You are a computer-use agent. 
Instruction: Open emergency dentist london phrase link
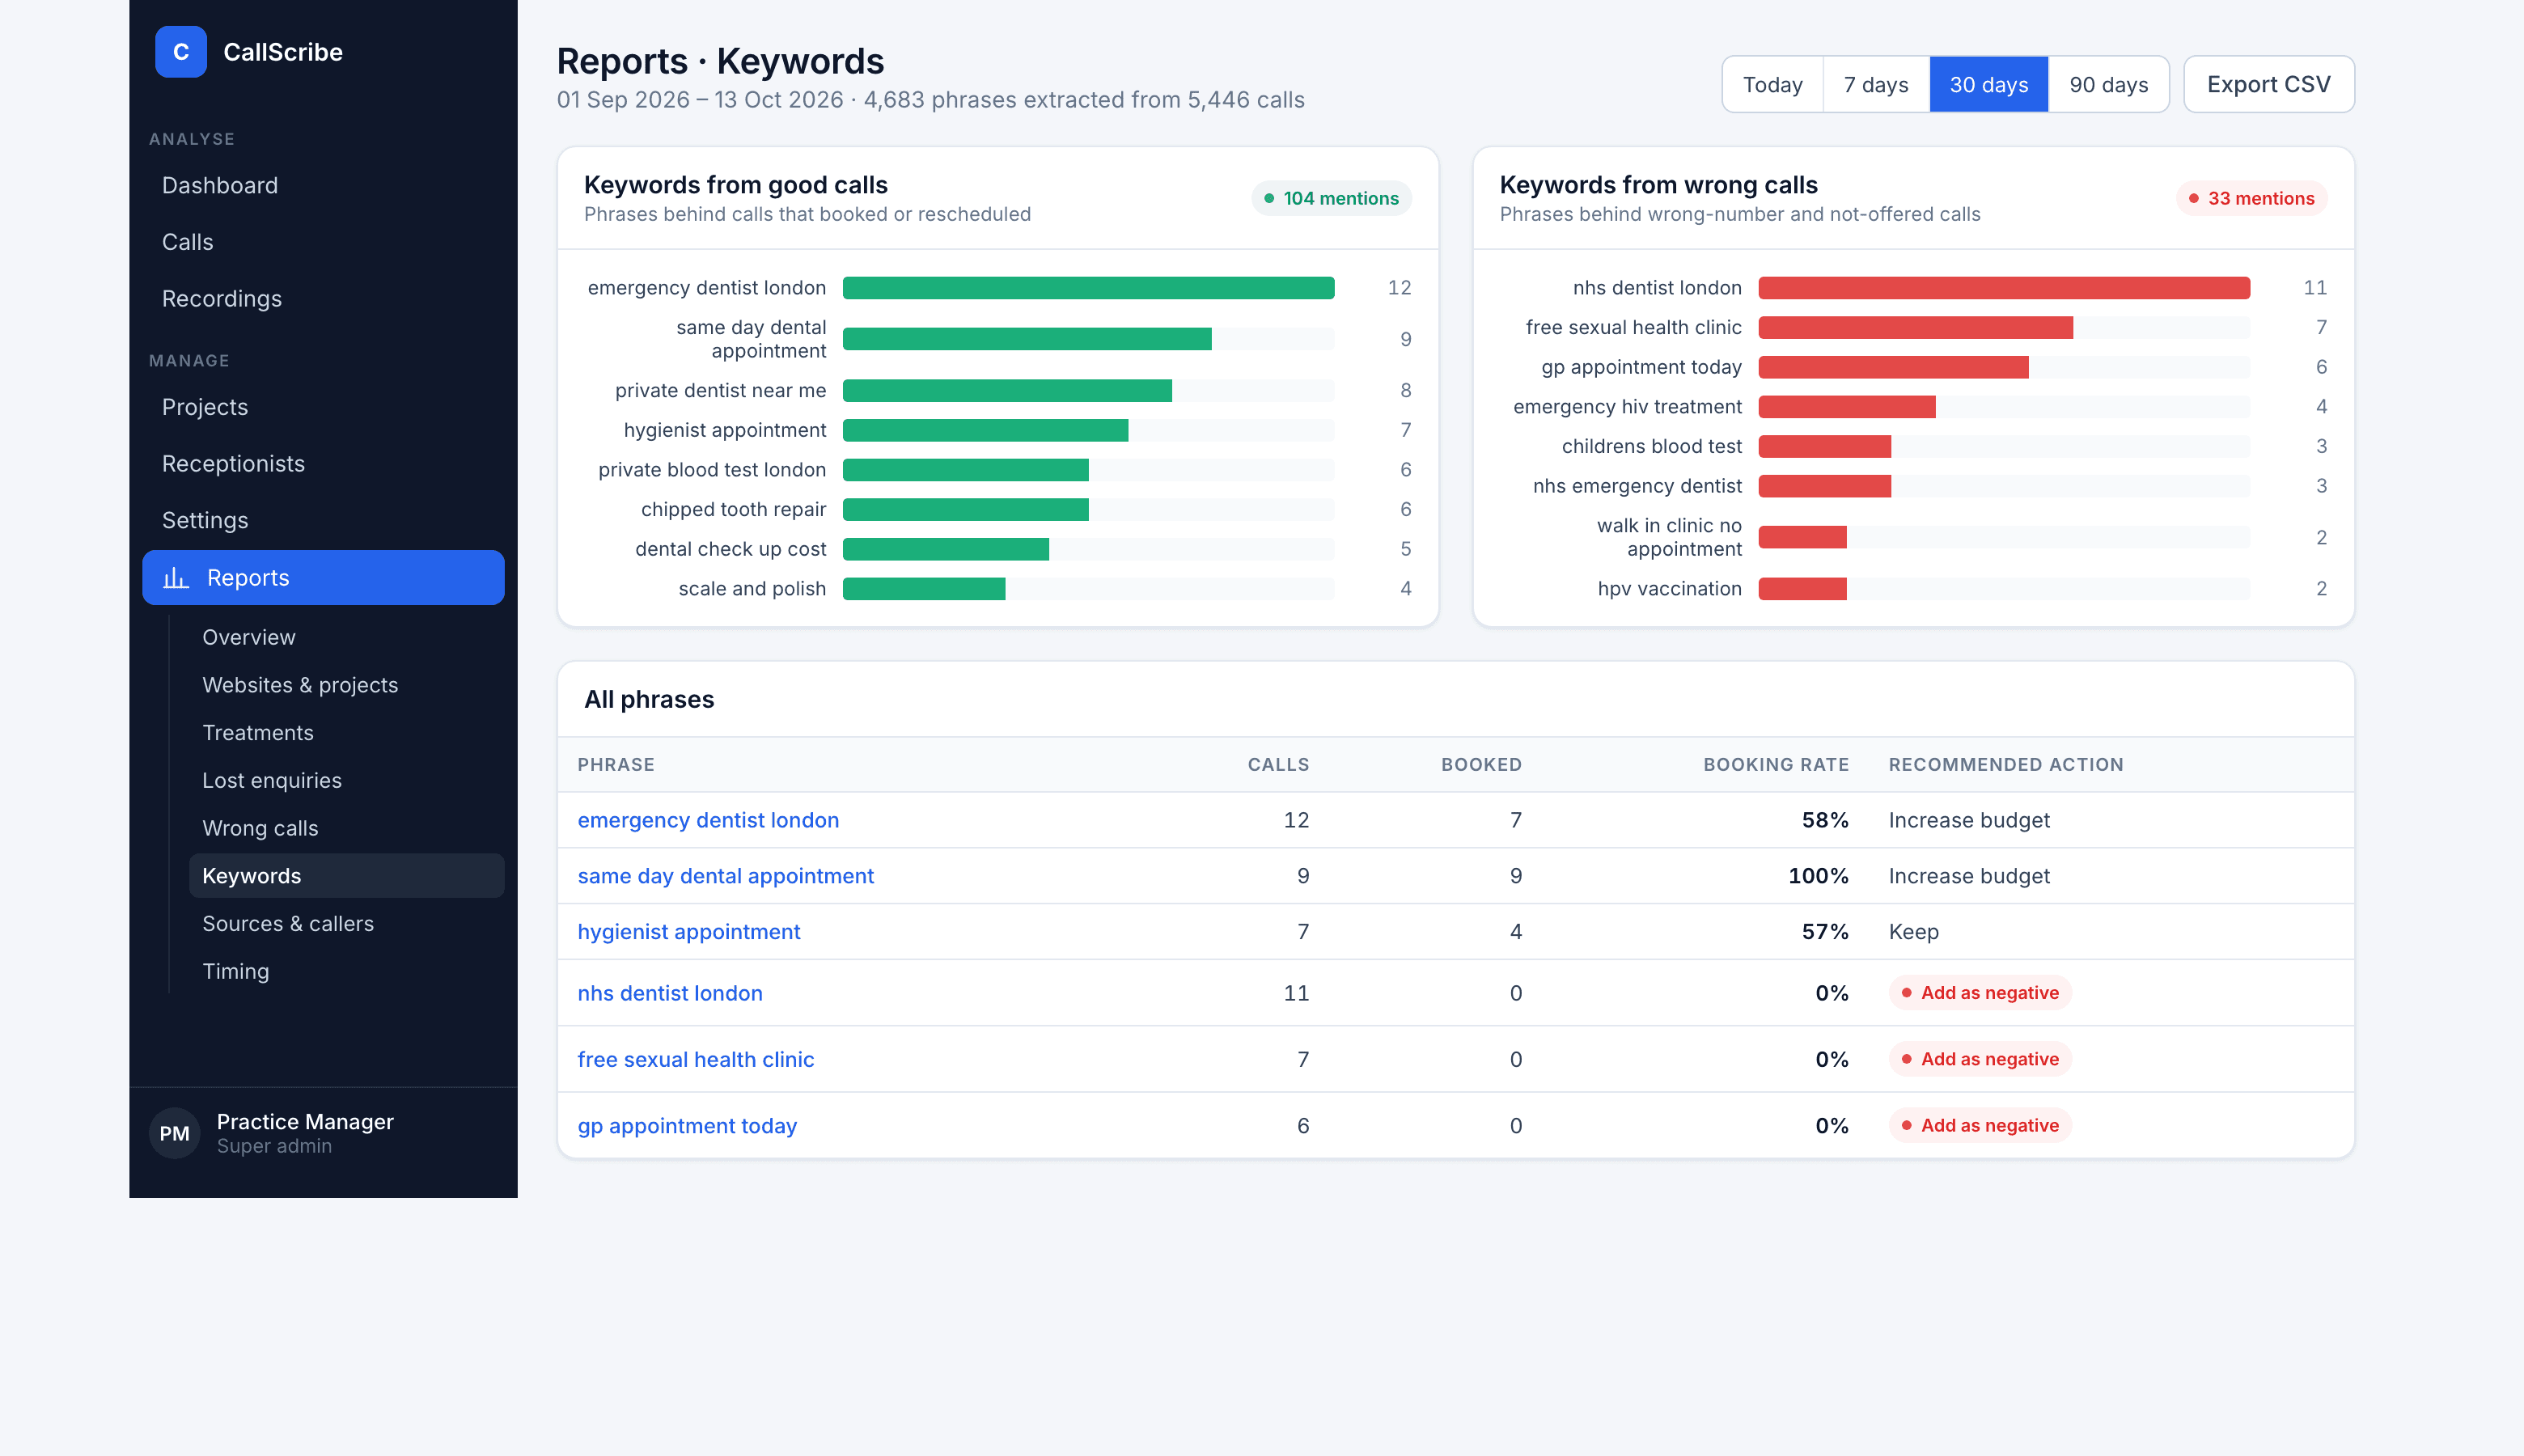(x=708, y=821)
